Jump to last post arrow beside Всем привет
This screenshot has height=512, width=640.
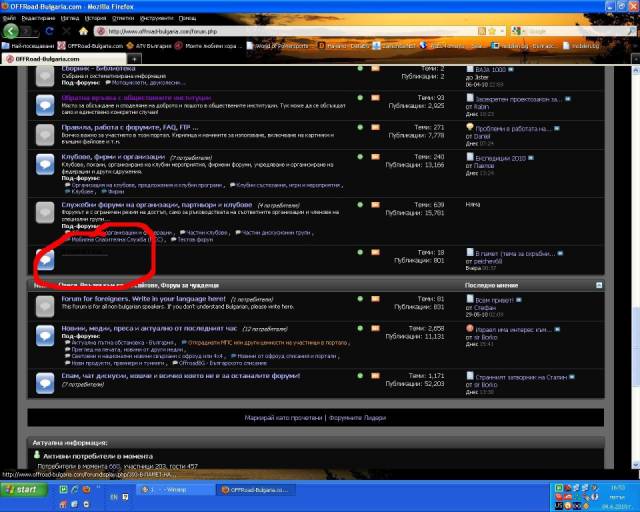[x=518, y=300]
